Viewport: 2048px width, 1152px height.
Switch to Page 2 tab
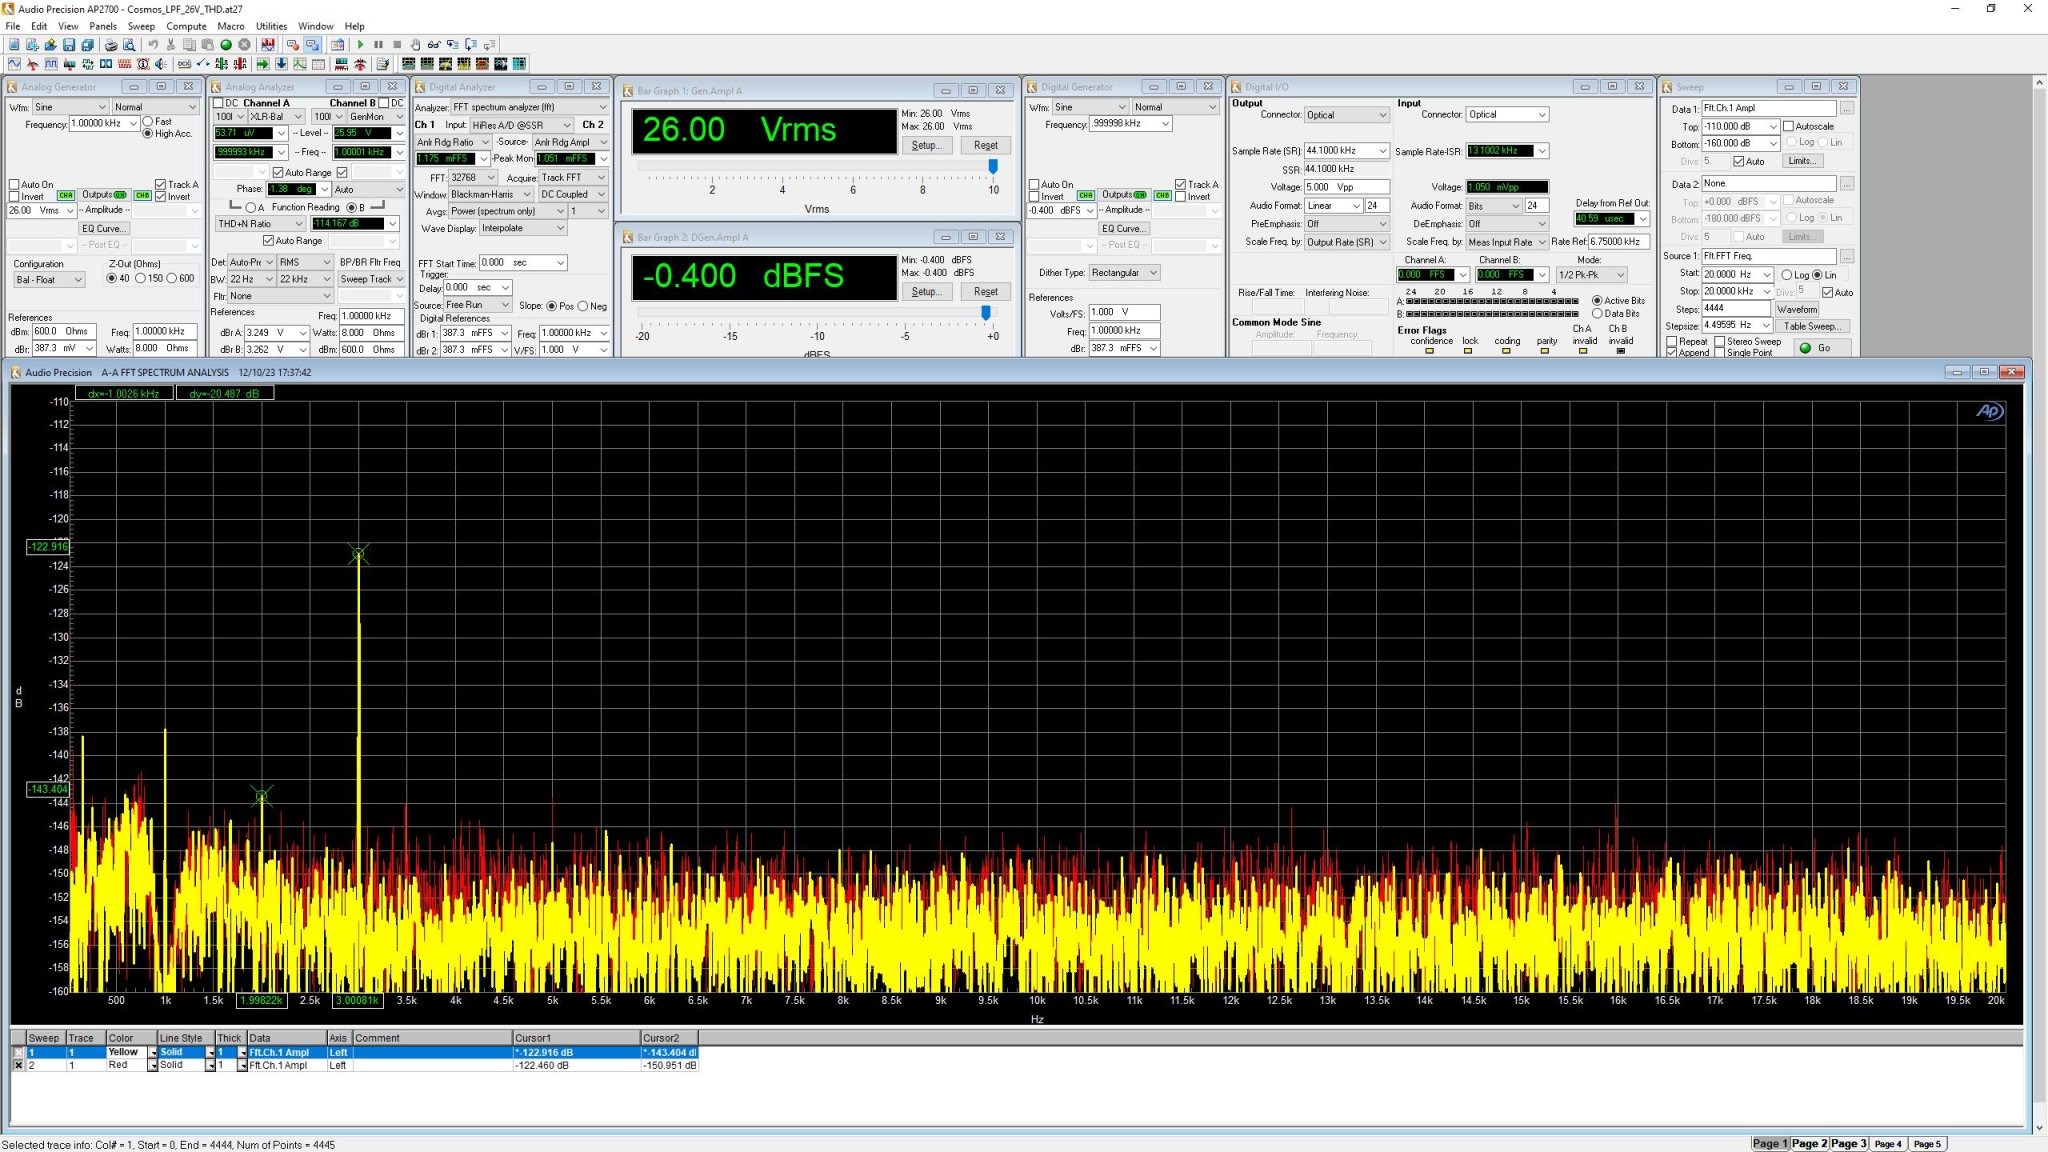coord(1809,1144)
